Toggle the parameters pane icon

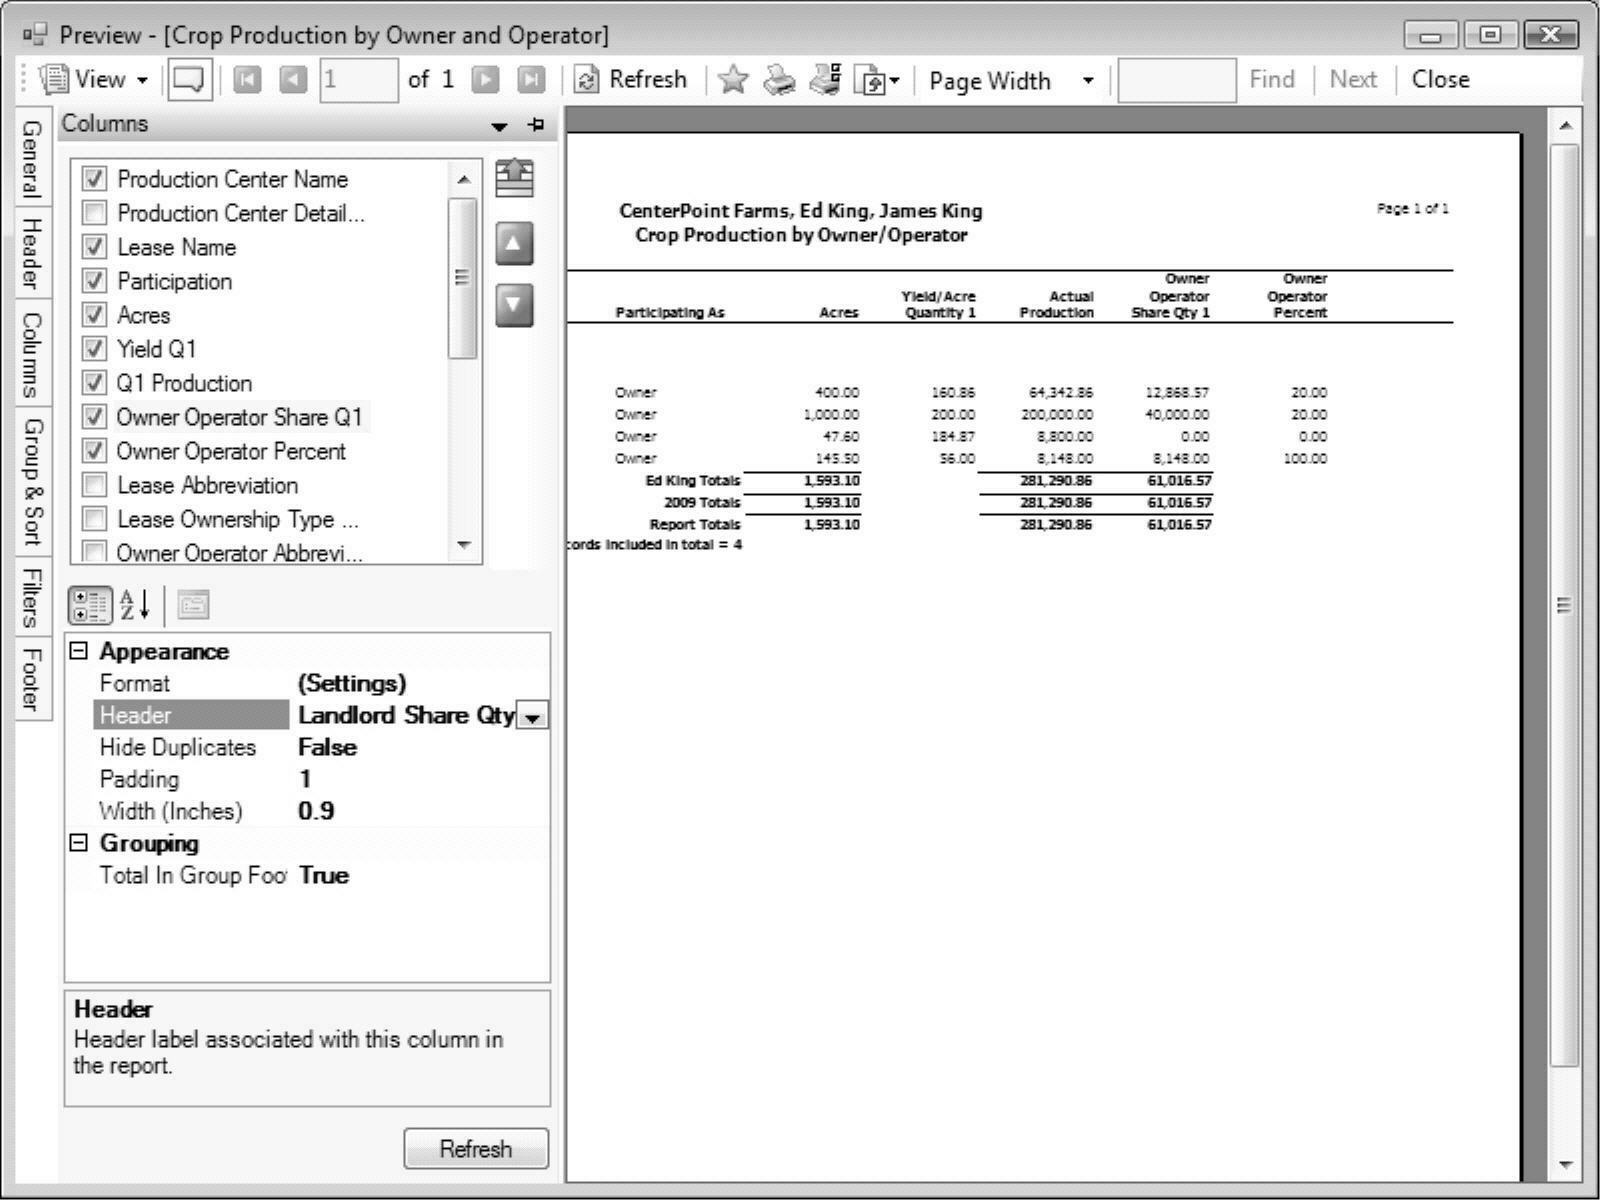(x=189, y=80)
